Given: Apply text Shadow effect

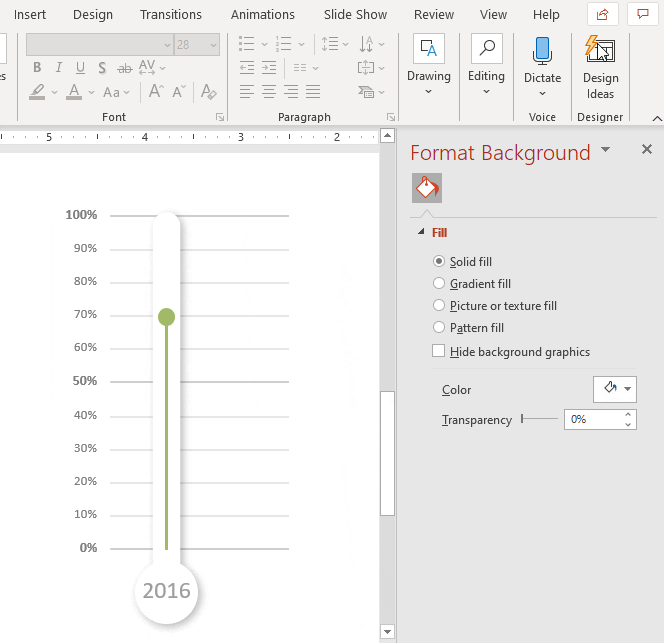Looking at the screenshot, I should [102, 67].
